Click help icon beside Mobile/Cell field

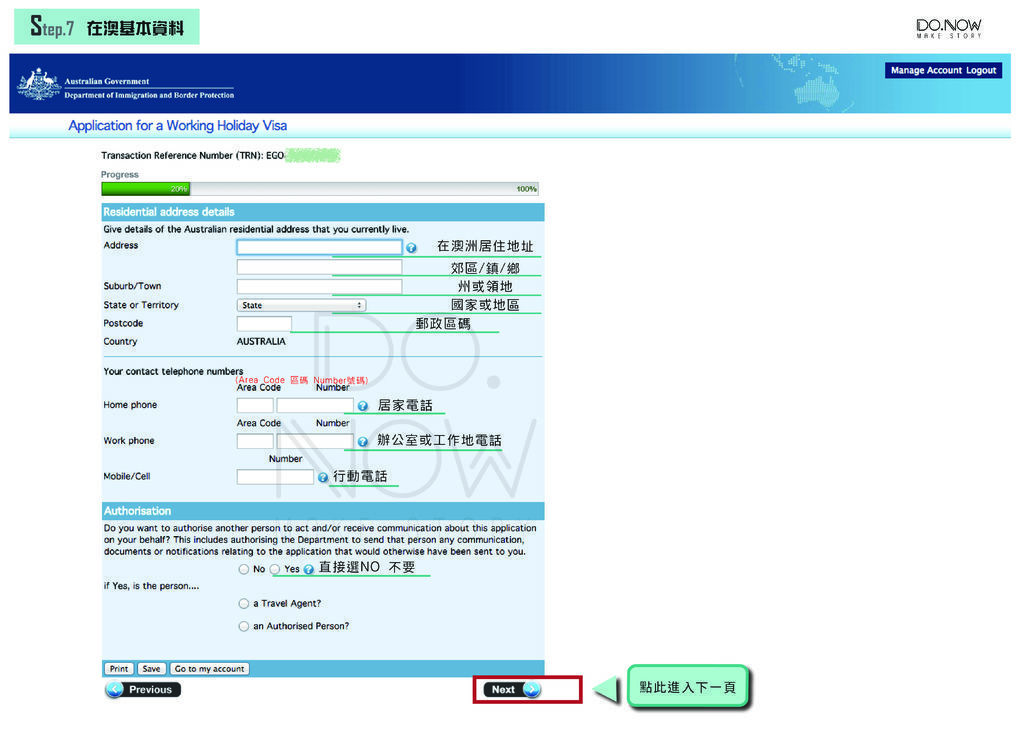tap(323, 478)
